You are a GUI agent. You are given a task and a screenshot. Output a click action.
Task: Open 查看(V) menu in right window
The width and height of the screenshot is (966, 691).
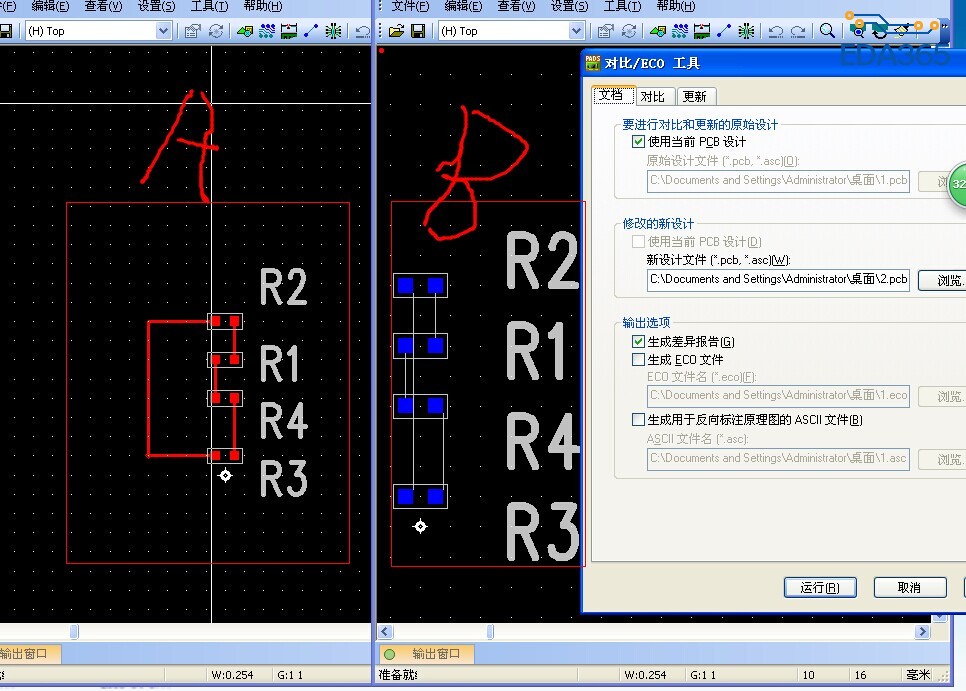click(x=516, y=6)
